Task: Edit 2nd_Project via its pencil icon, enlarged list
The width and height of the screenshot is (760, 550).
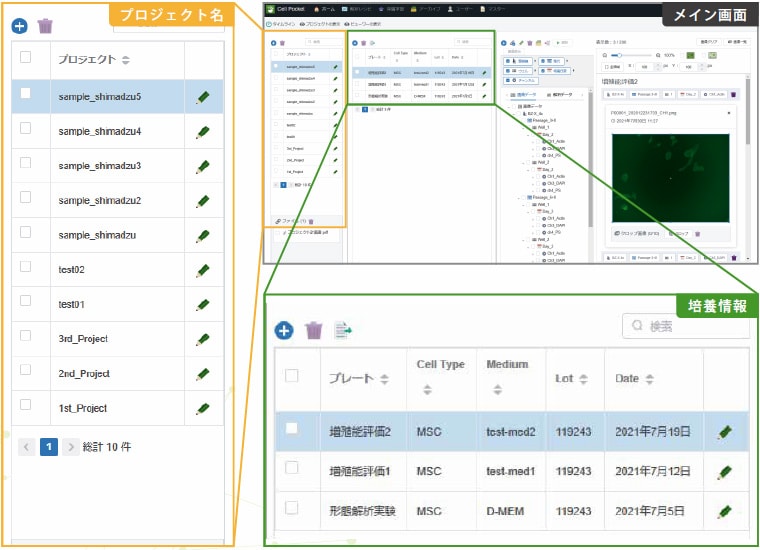Action: point(203,374)
